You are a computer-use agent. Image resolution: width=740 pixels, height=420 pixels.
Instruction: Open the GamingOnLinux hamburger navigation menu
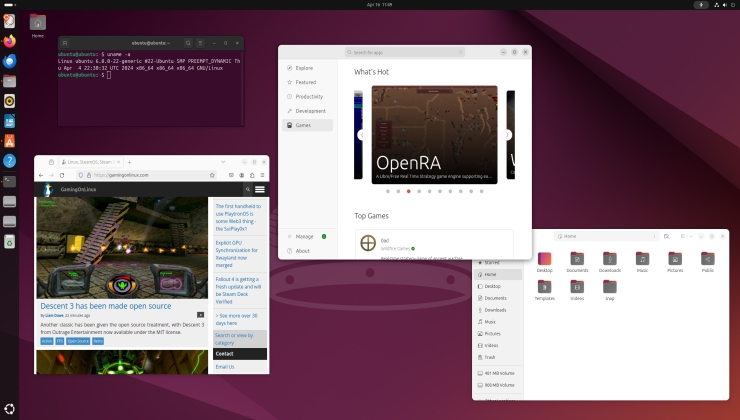click(x=260, y=189)
